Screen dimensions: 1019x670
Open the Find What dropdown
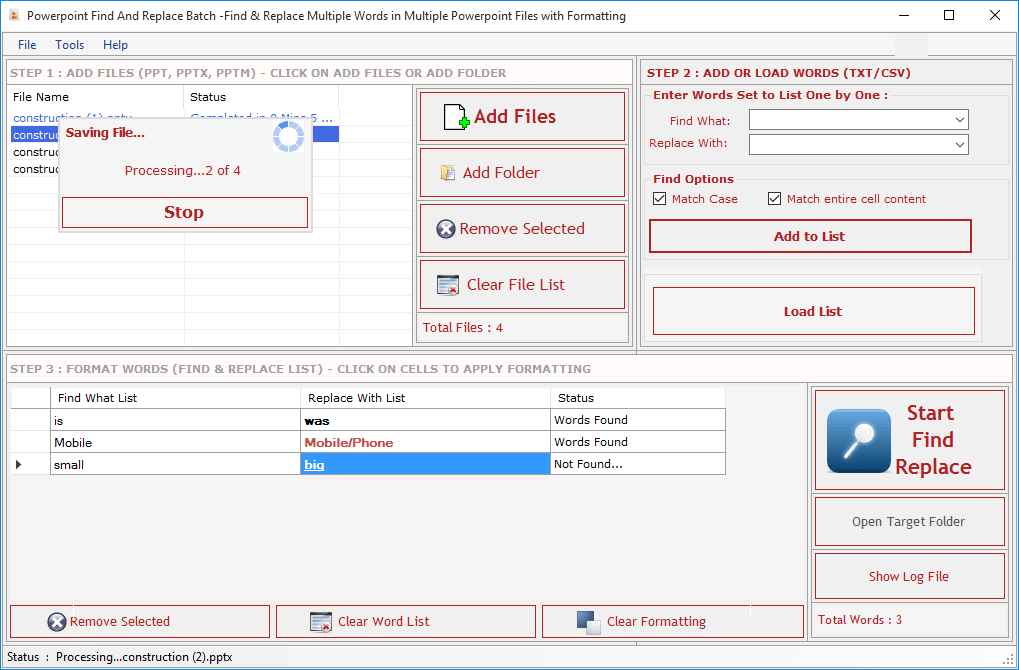(960, 120)
